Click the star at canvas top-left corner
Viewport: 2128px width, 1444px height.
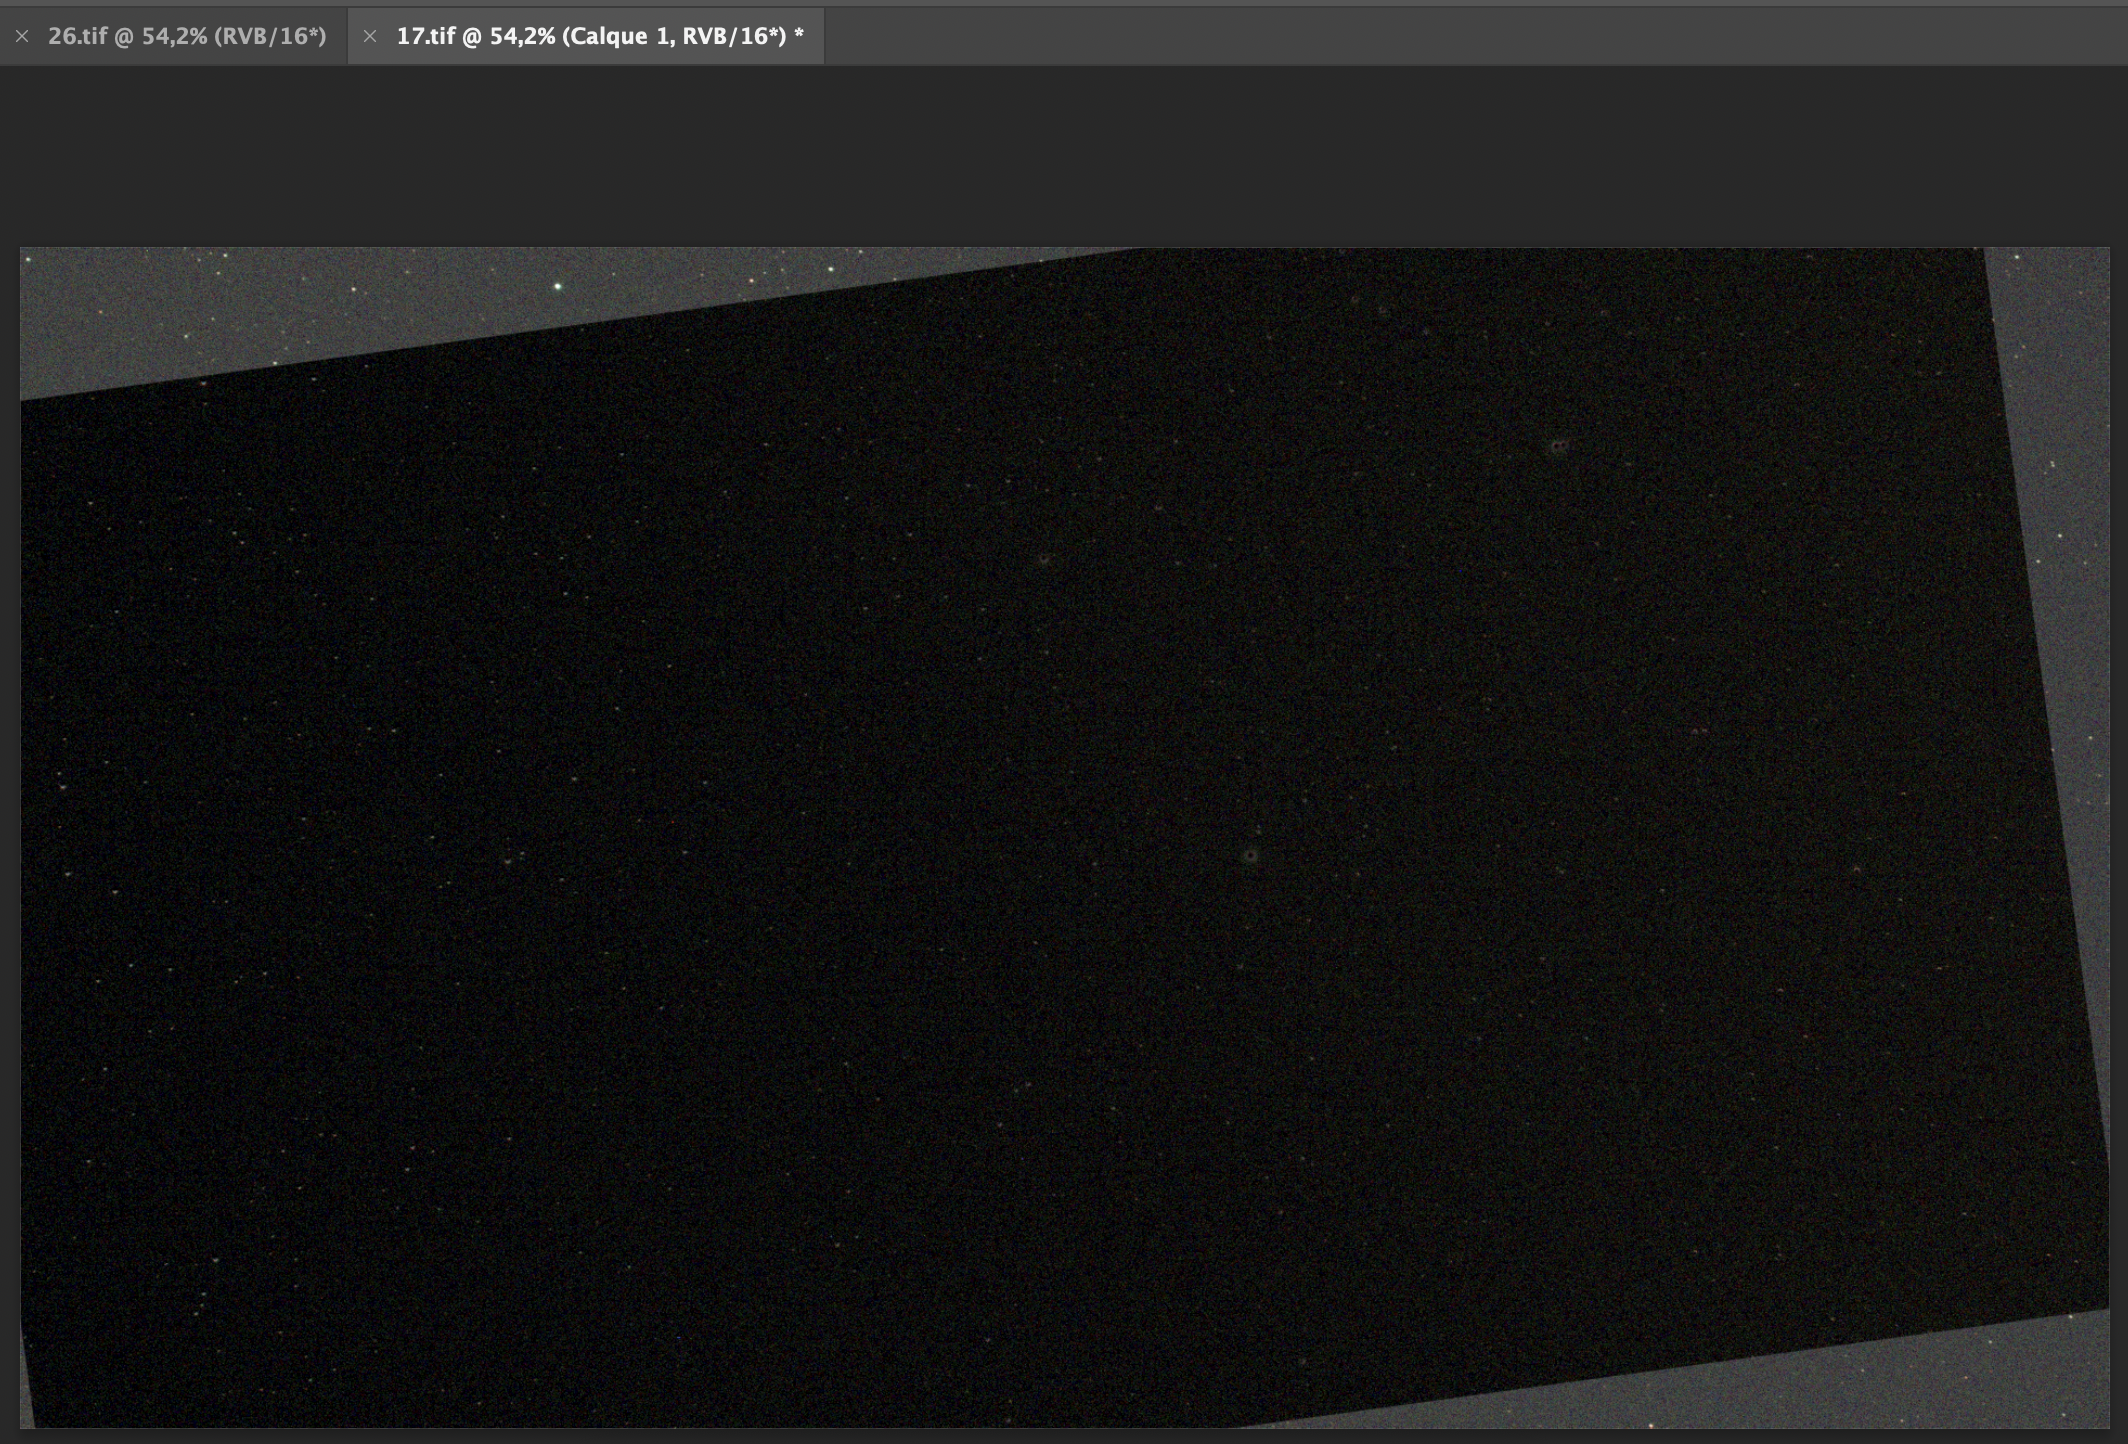tap(28, 260)
